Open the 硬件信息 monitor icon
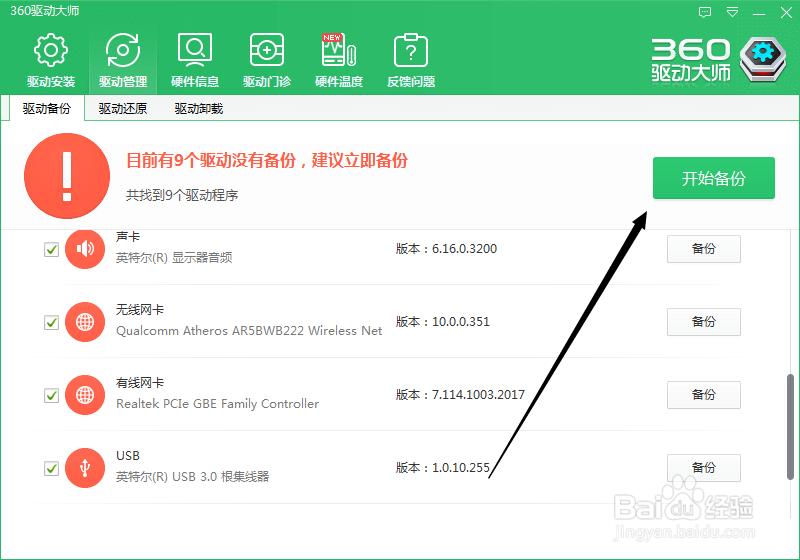 click(195, 50)
